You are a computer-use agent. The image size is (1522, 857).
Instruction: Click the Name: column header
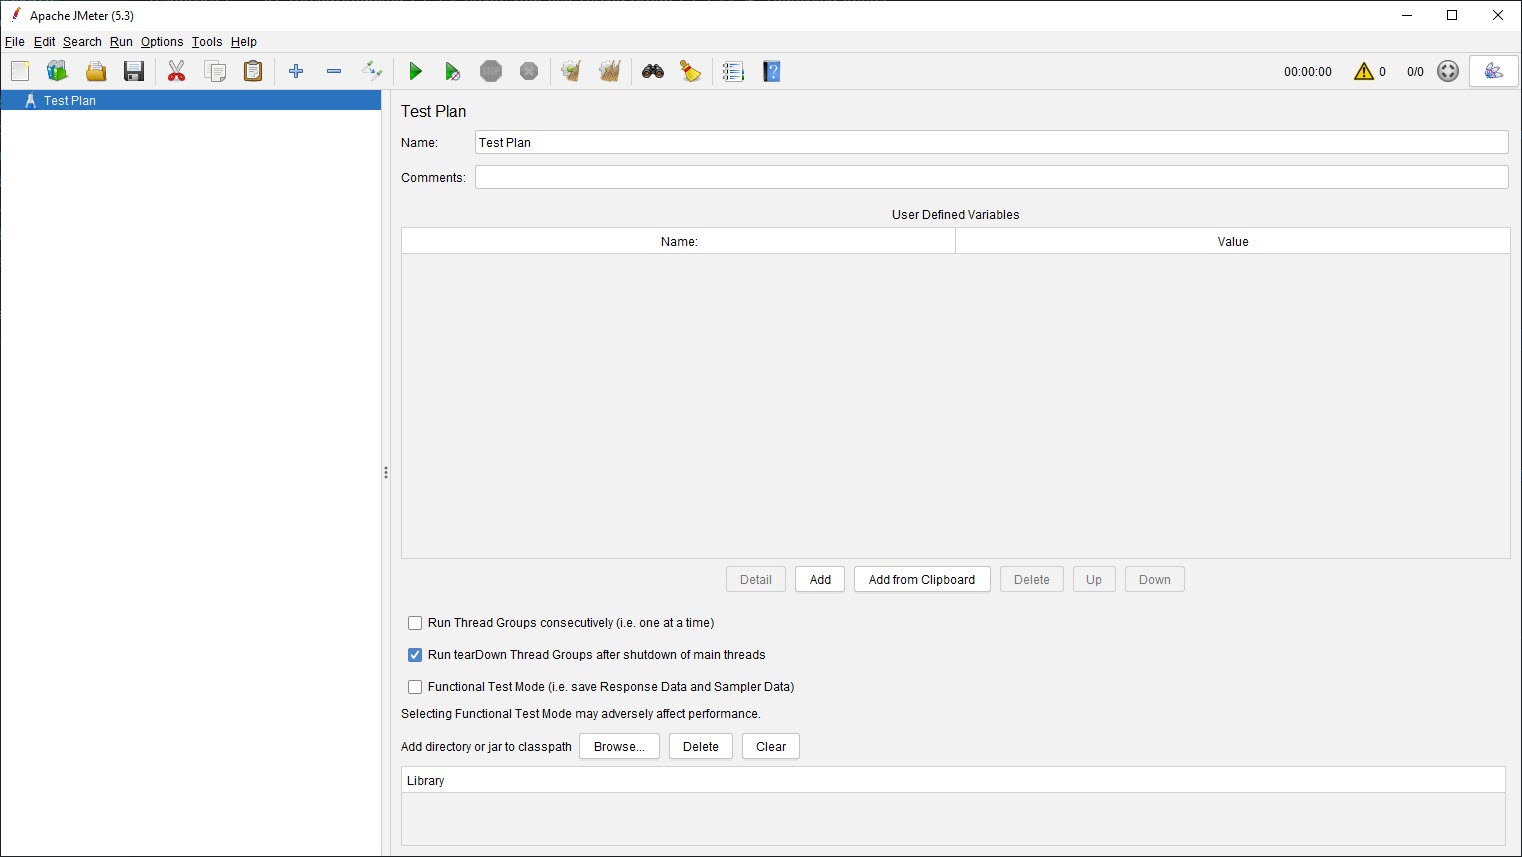(x=679, y=241)
